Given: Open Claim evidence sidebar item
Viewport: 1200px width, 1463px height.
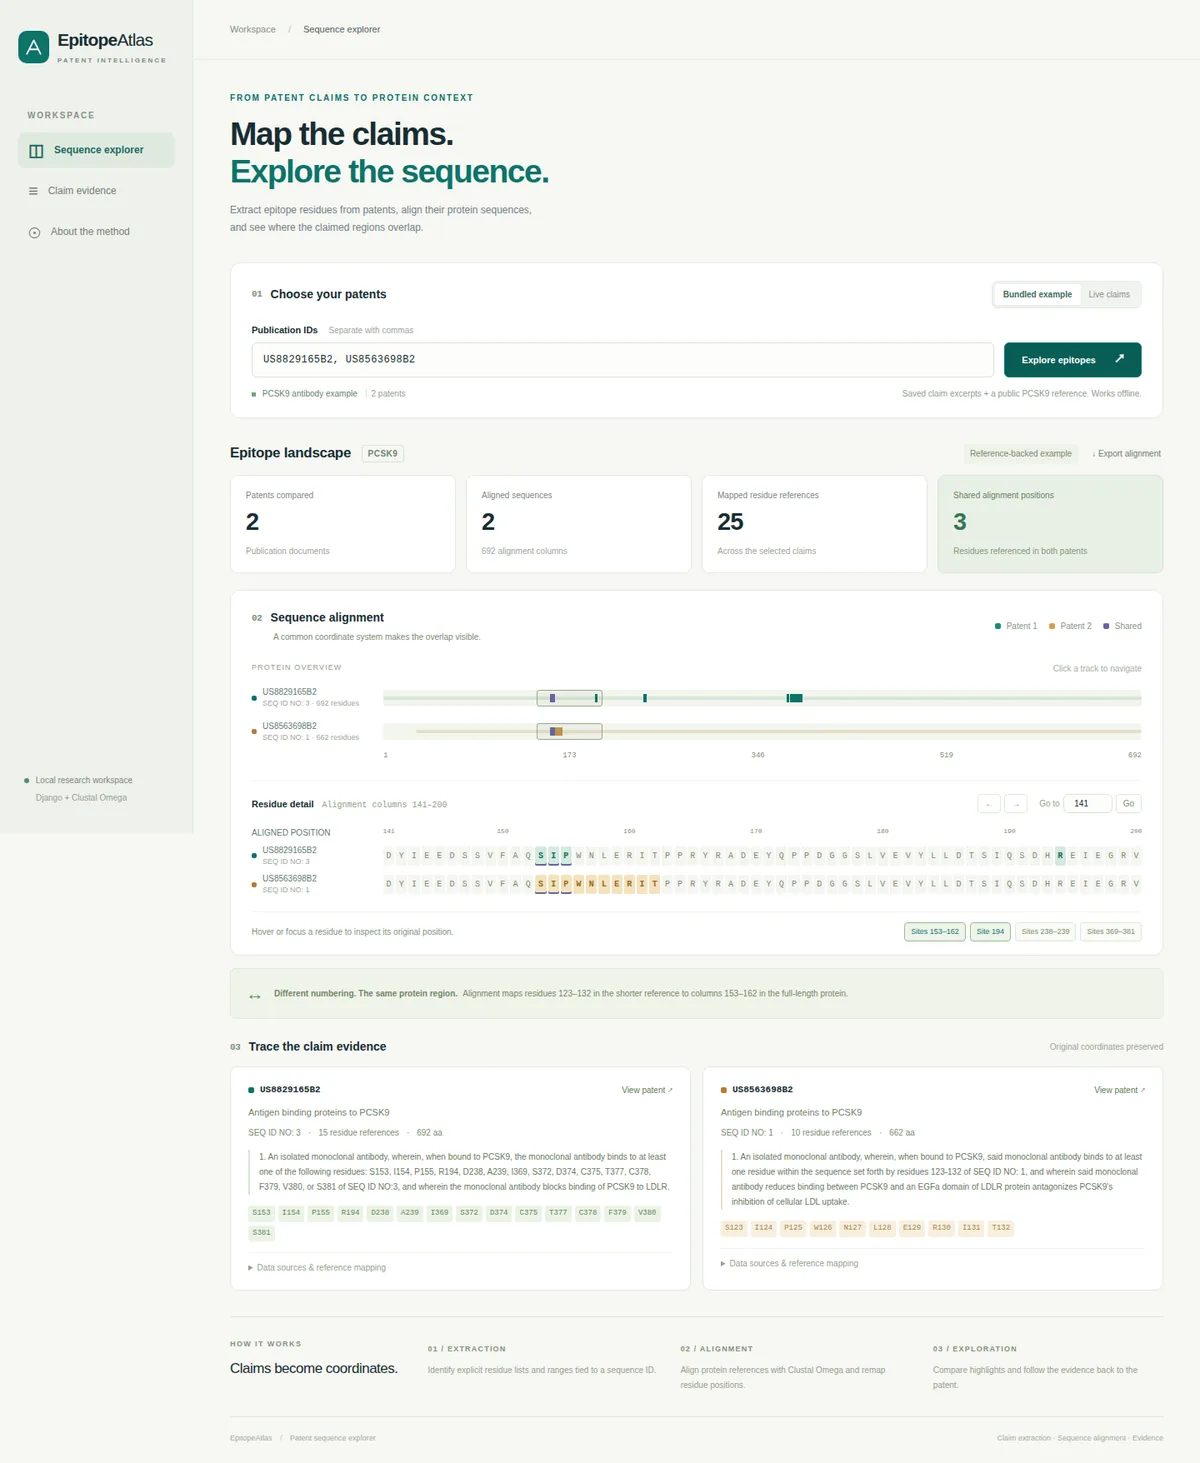Looking at the screenshot, I should (x=96, y=191).
